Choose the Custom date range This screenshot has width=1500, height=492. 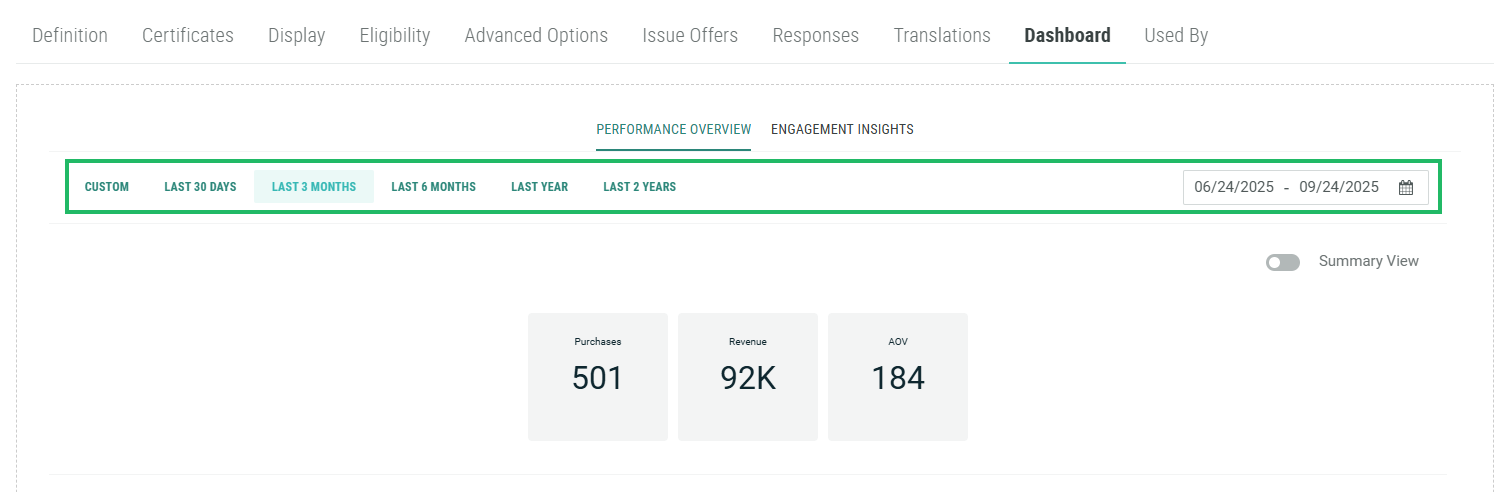[107, 187]
